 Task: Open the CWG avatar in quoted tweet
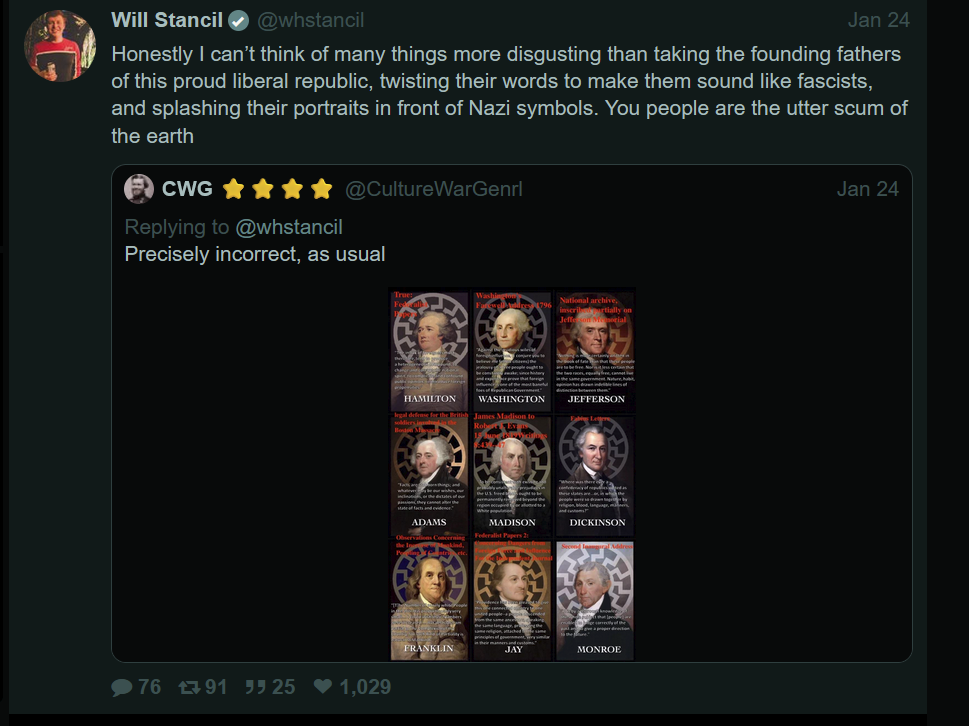tap(139, 189)
